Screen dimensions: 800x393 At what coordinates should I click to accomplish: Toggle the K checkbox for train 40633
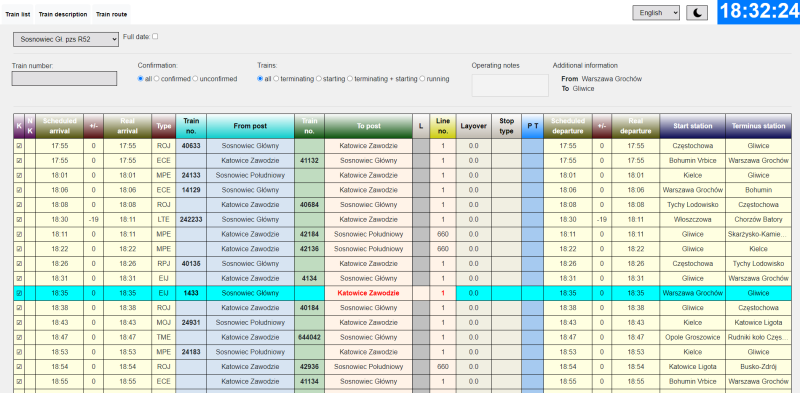(x=19, y=146)
